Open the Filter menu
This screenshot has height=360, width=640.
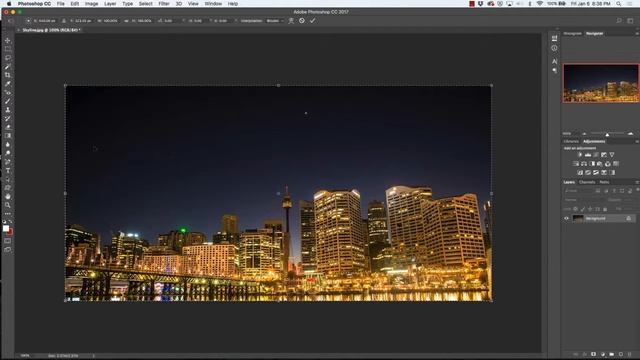pyautogui.click(x=164, y=4)
